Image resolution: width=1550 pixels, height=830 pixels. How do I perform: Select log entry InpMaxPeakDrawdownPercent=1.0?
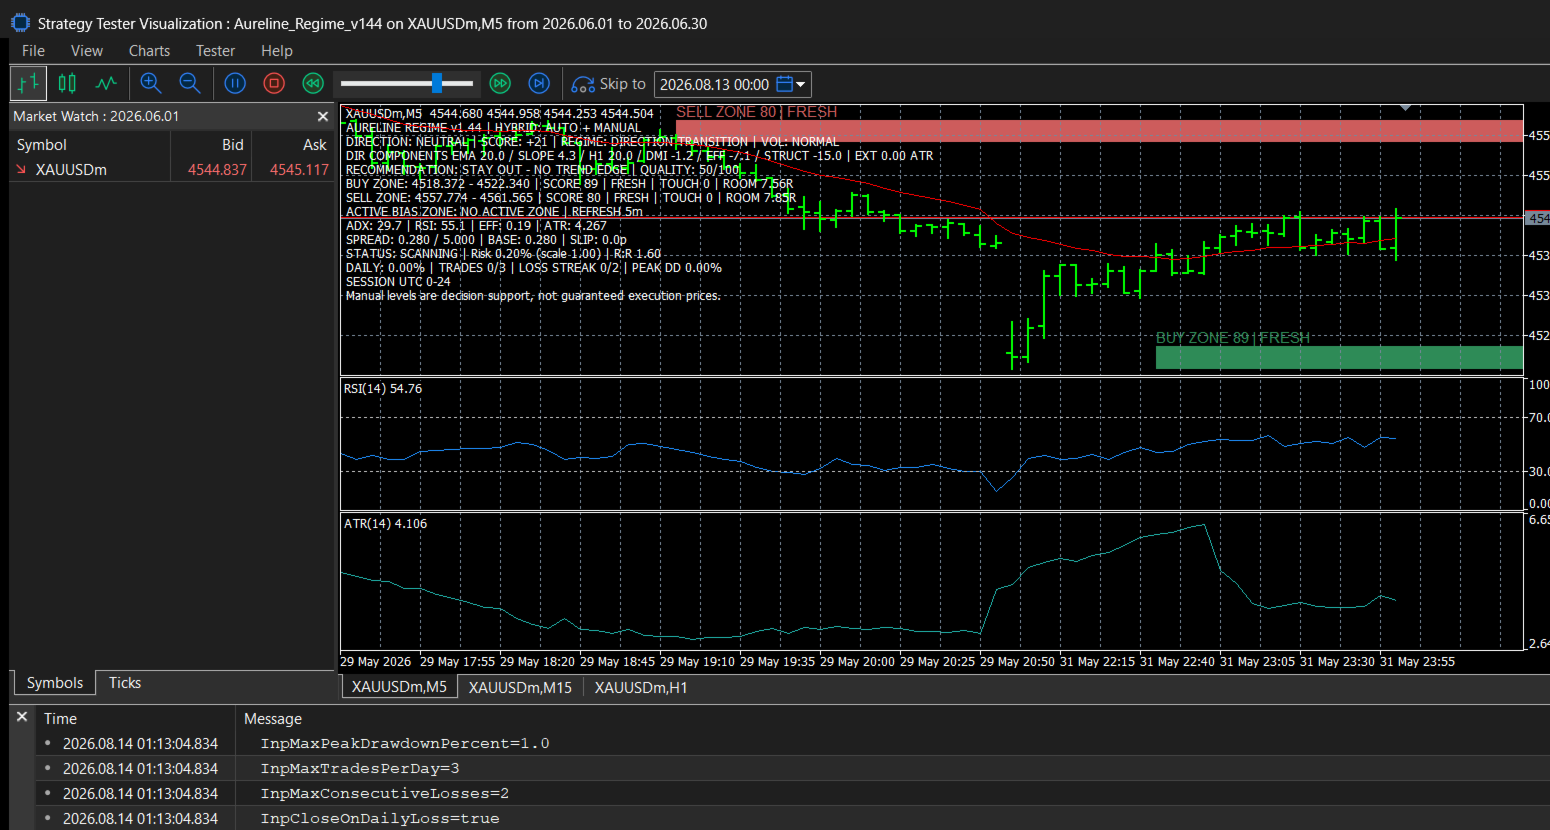[x=793, y=744]
